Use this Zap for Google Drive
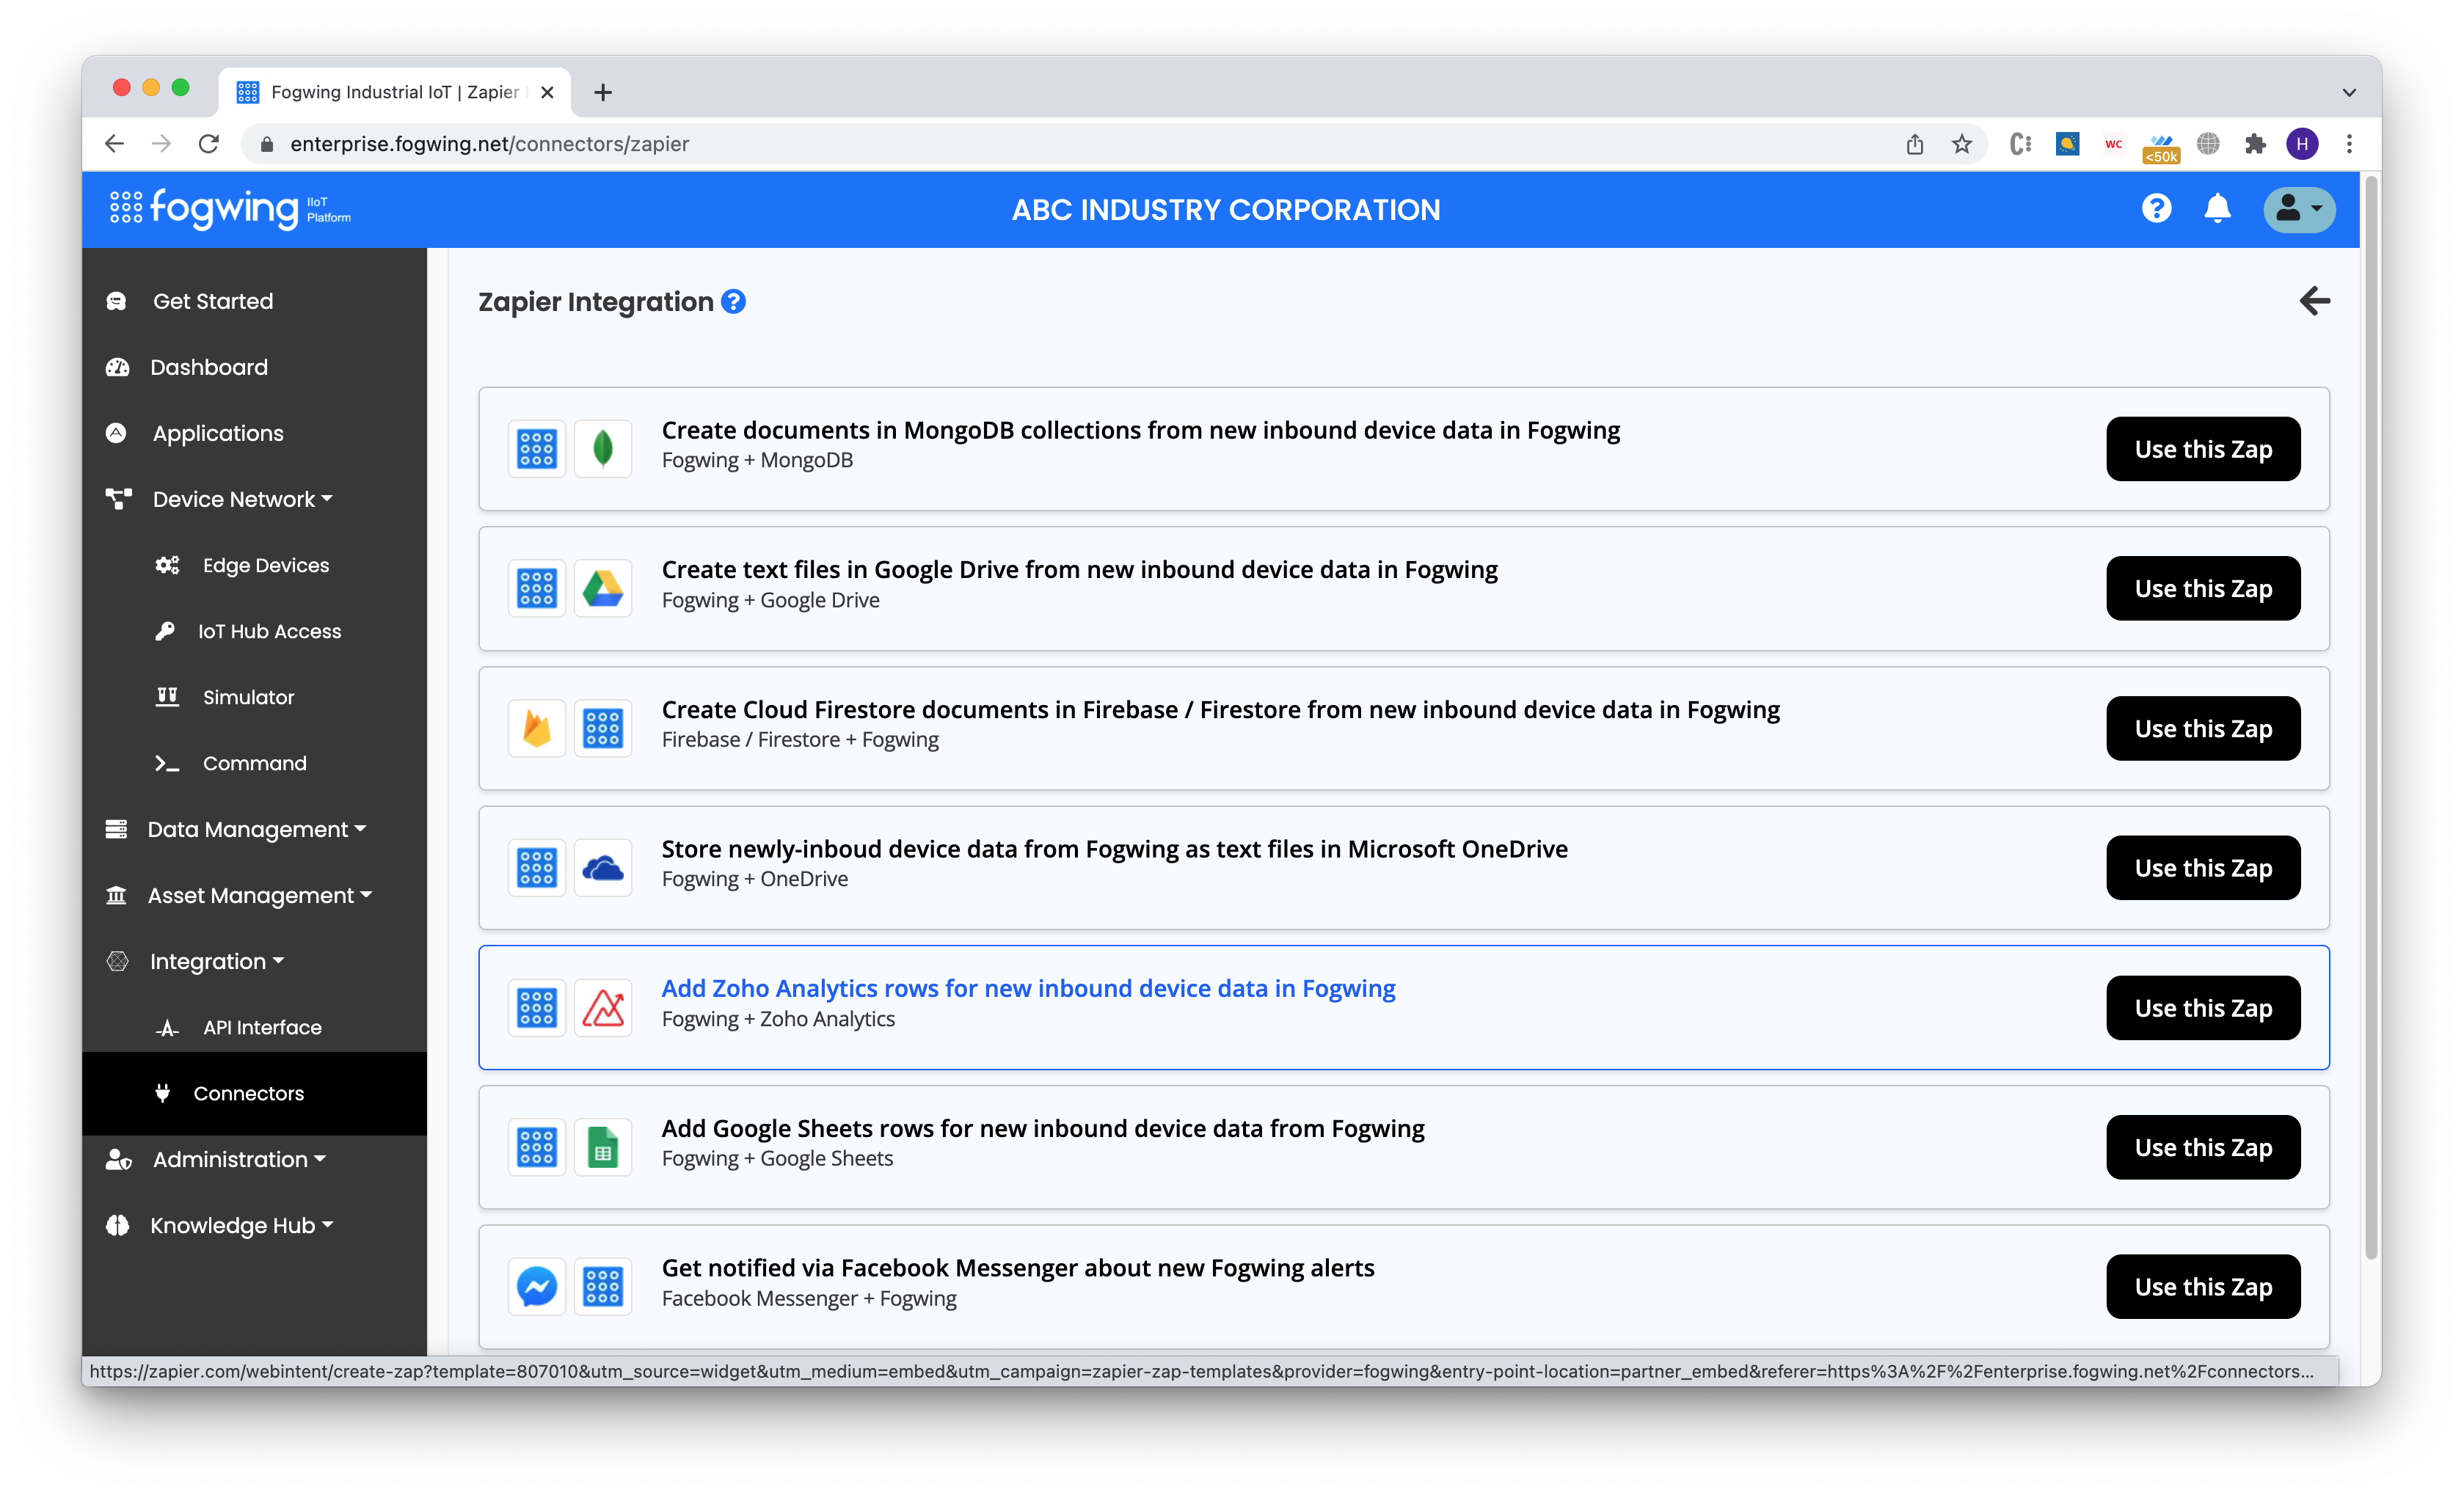Image resolution: width=2464 pixels, height=1495 pixels. pos(2203,588)
